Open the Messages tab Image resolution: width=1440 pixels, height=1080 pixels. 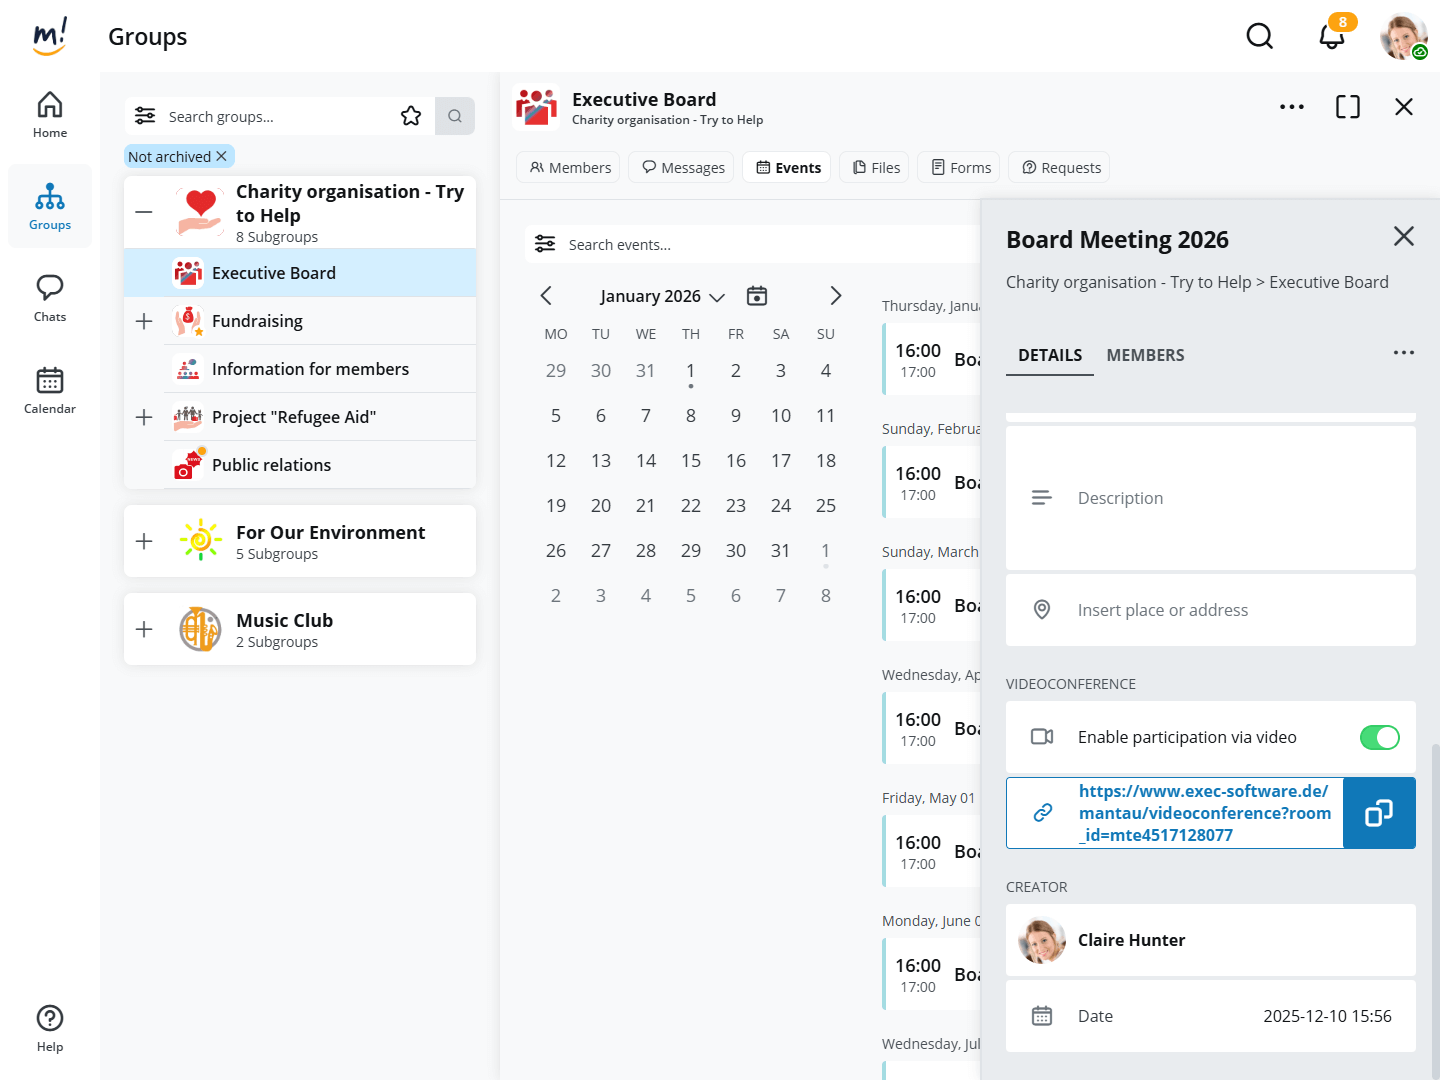coord(683,168)
